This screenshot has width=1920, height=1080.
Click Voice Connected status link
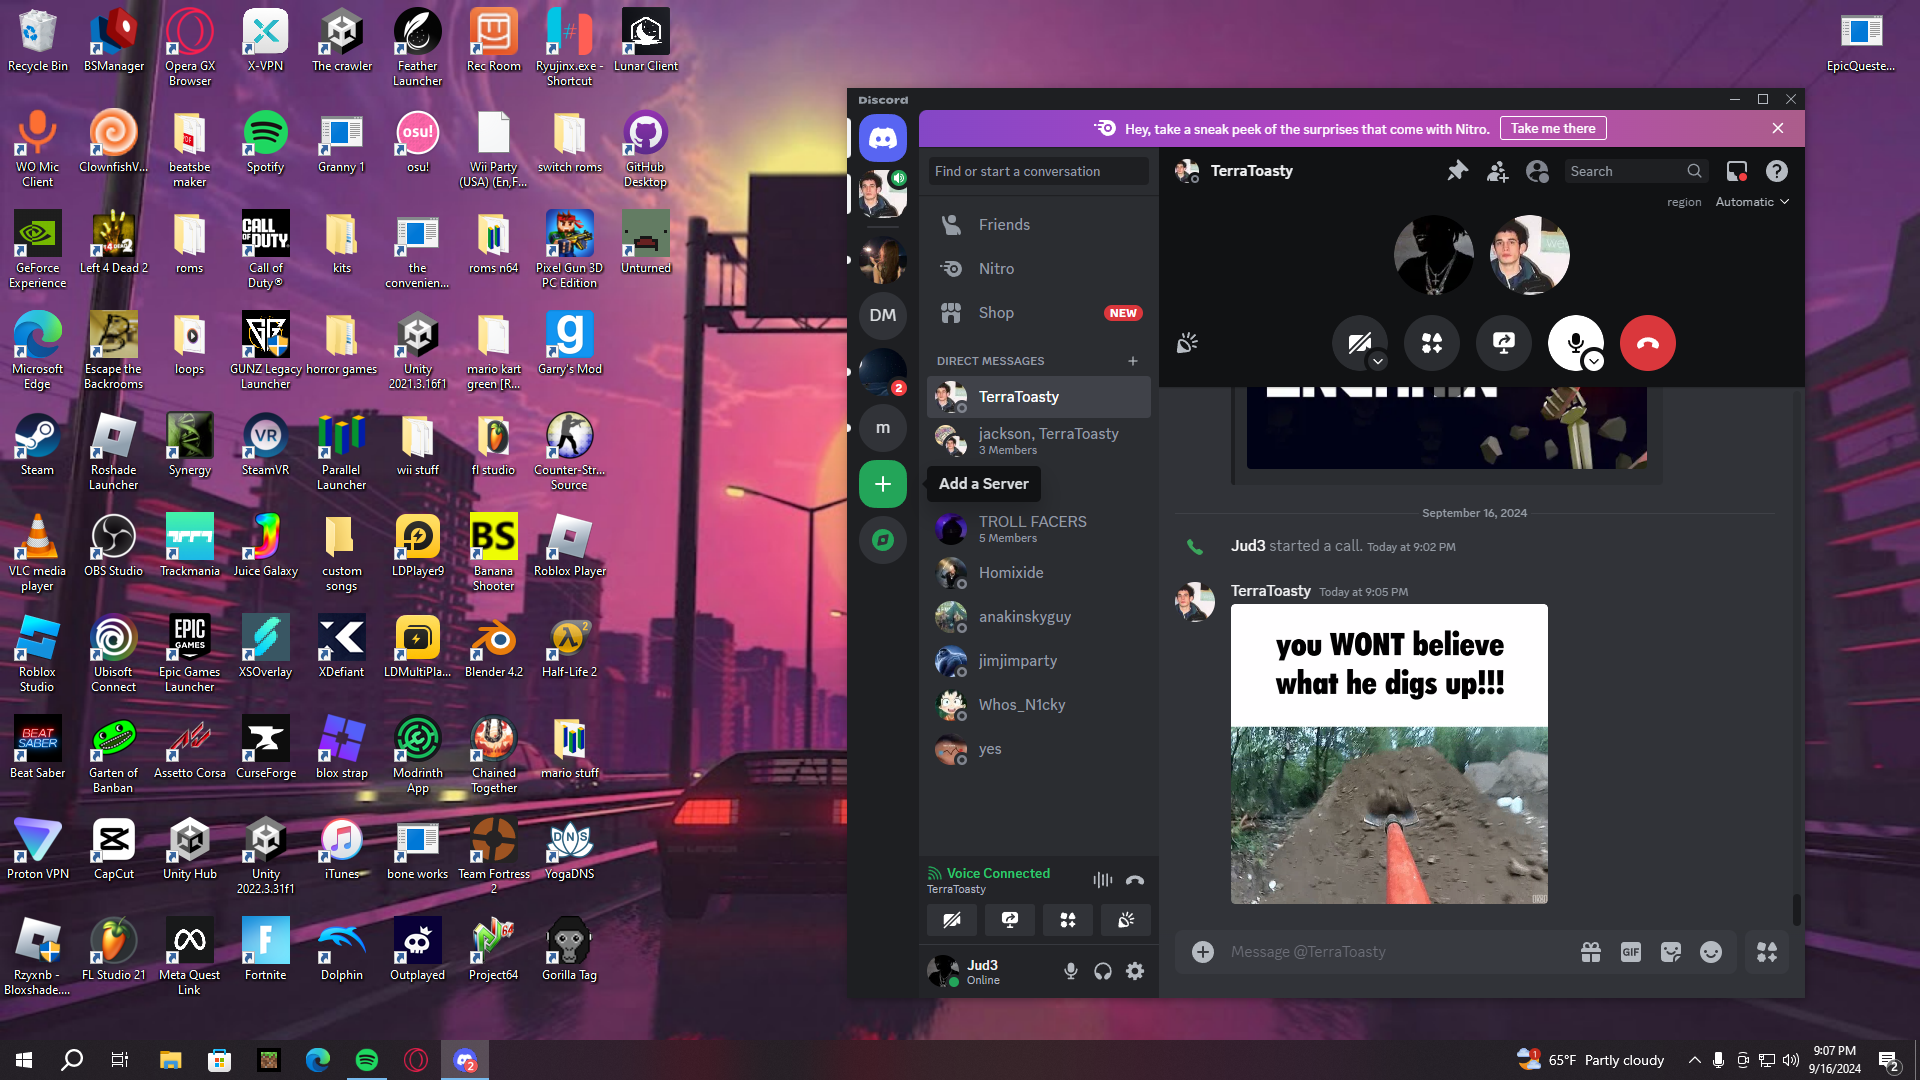click(998, 873)
